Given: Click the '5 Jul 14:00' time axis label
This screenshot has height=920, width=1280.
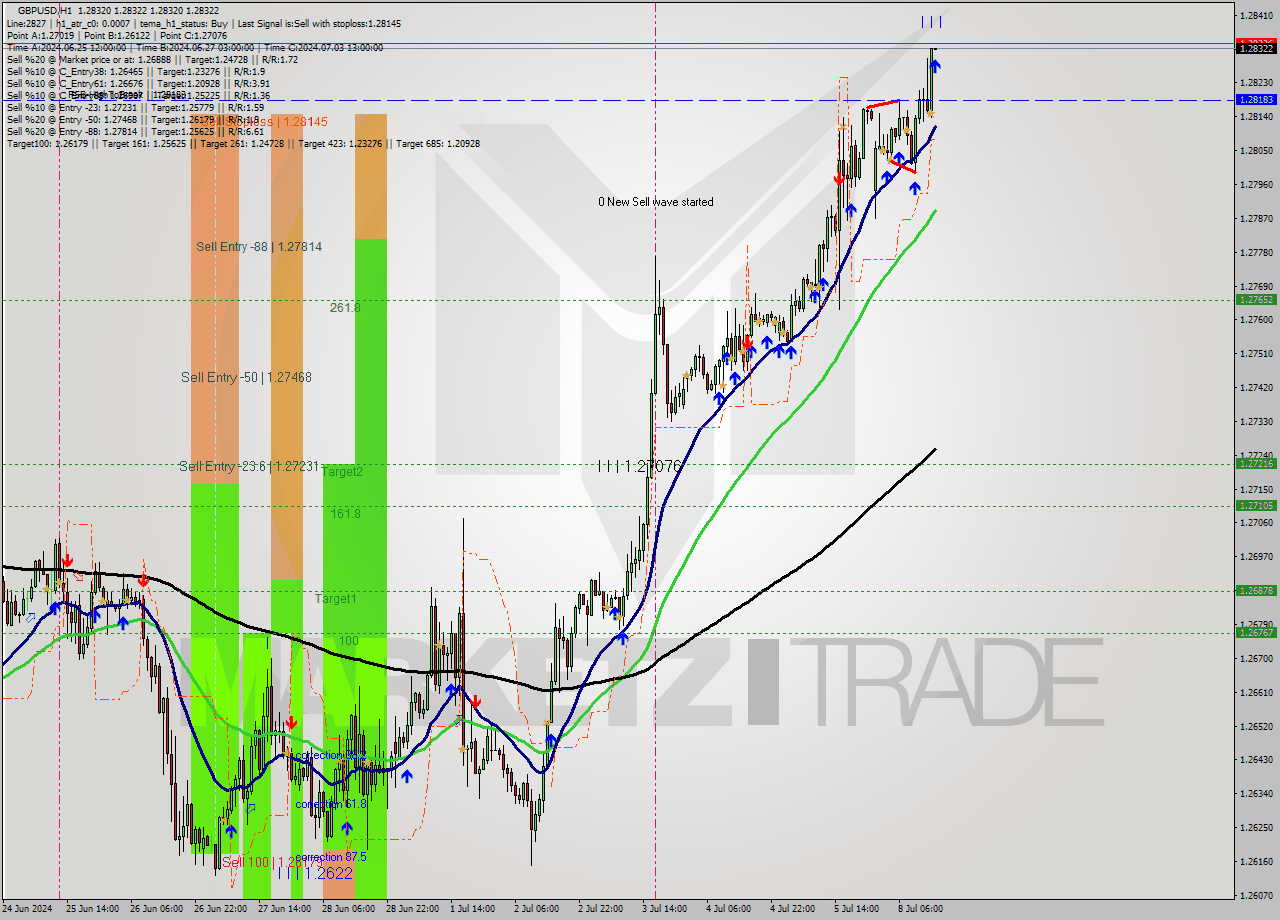Looking at the screenshot, I should pyautogui.click(x=856, y=909).
